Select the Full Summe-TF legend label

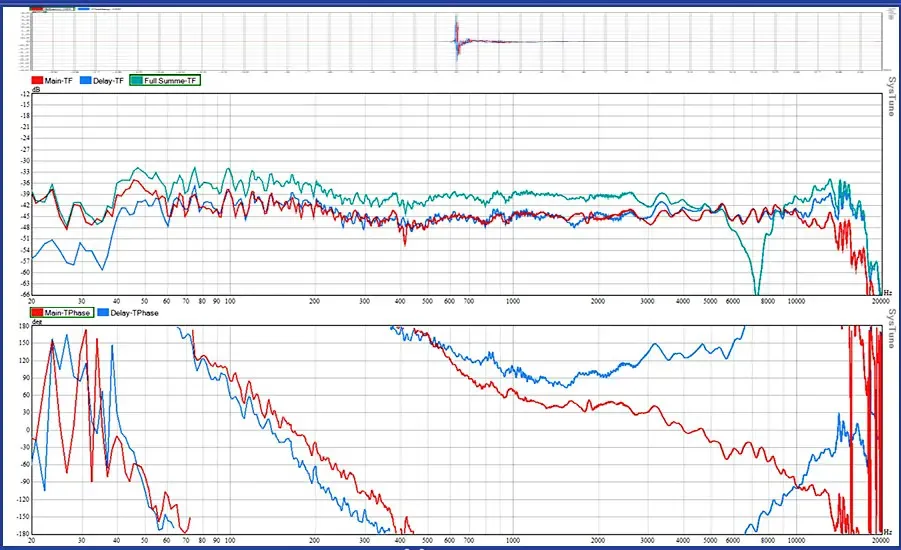click(x=172, y=79)
